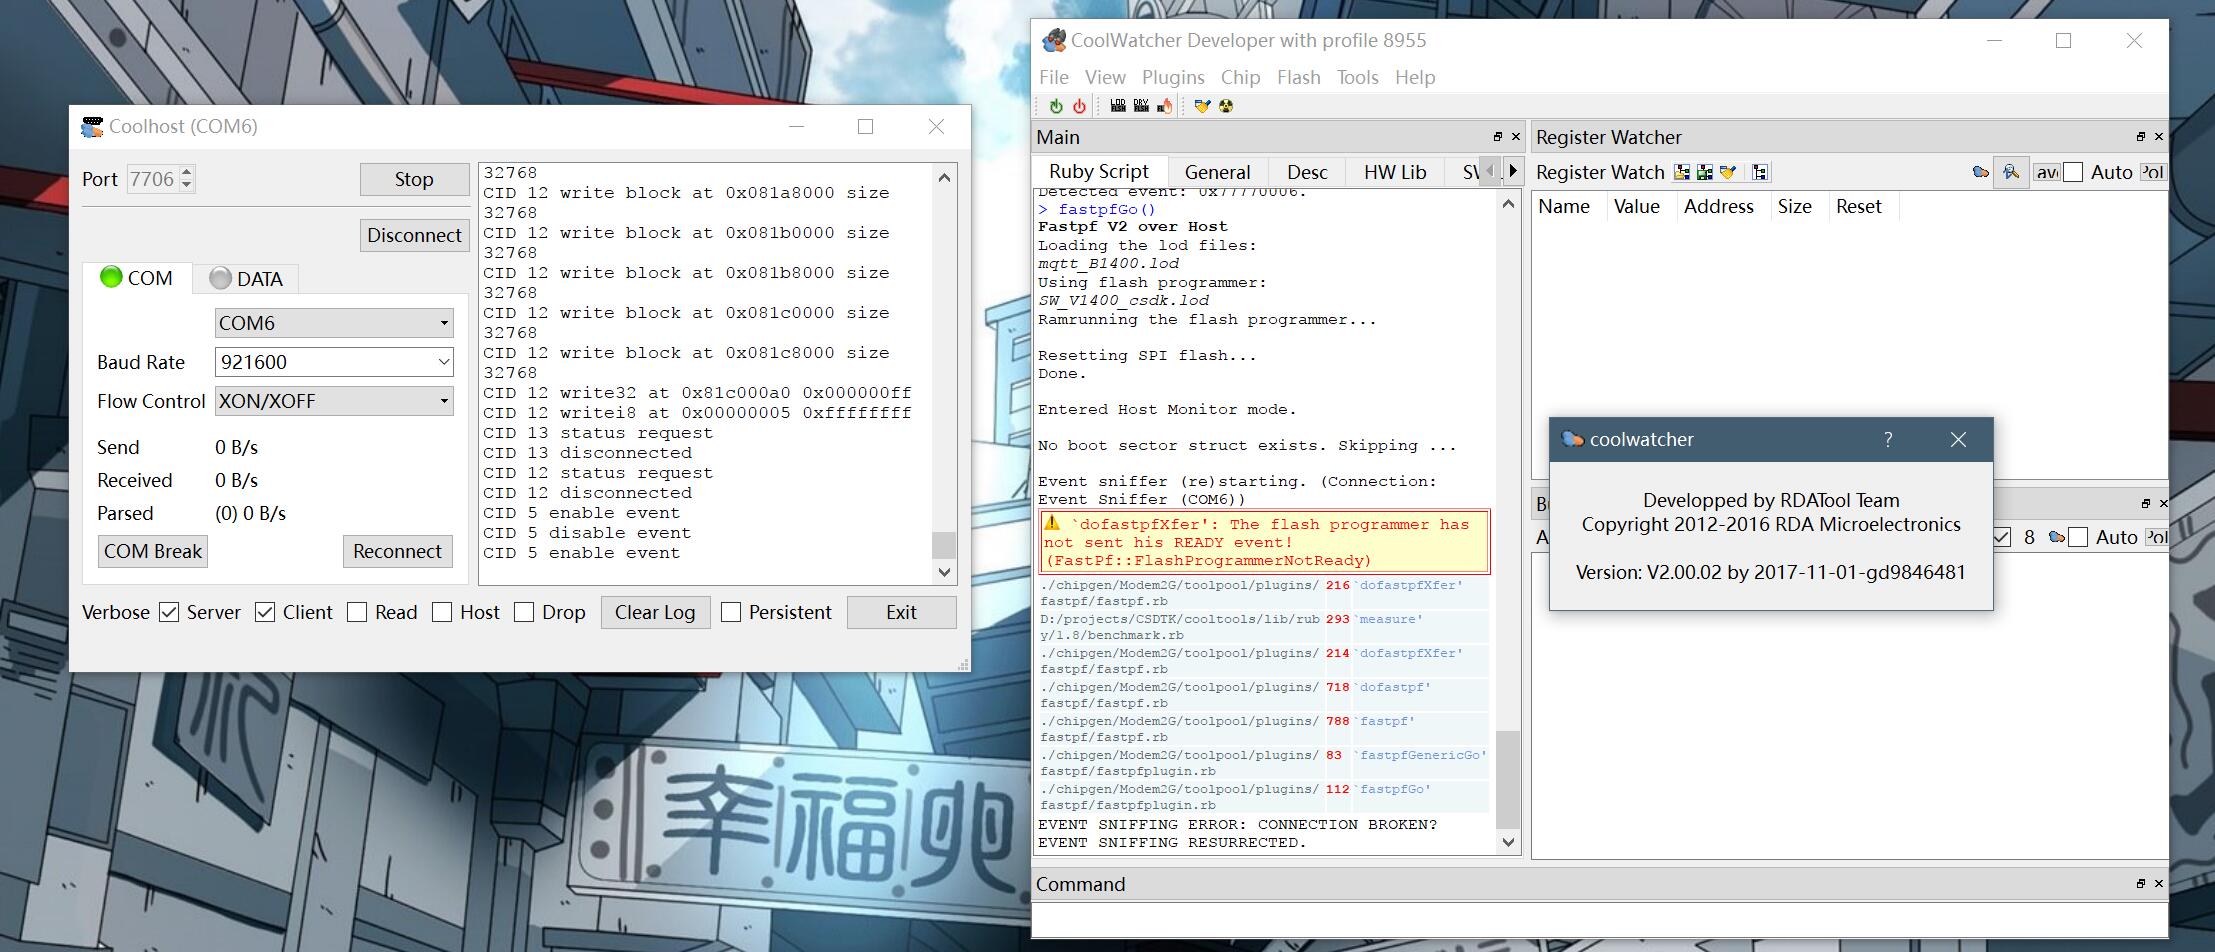Click the radioactive hazard toolbar icon

click(x=1226, y=105)
